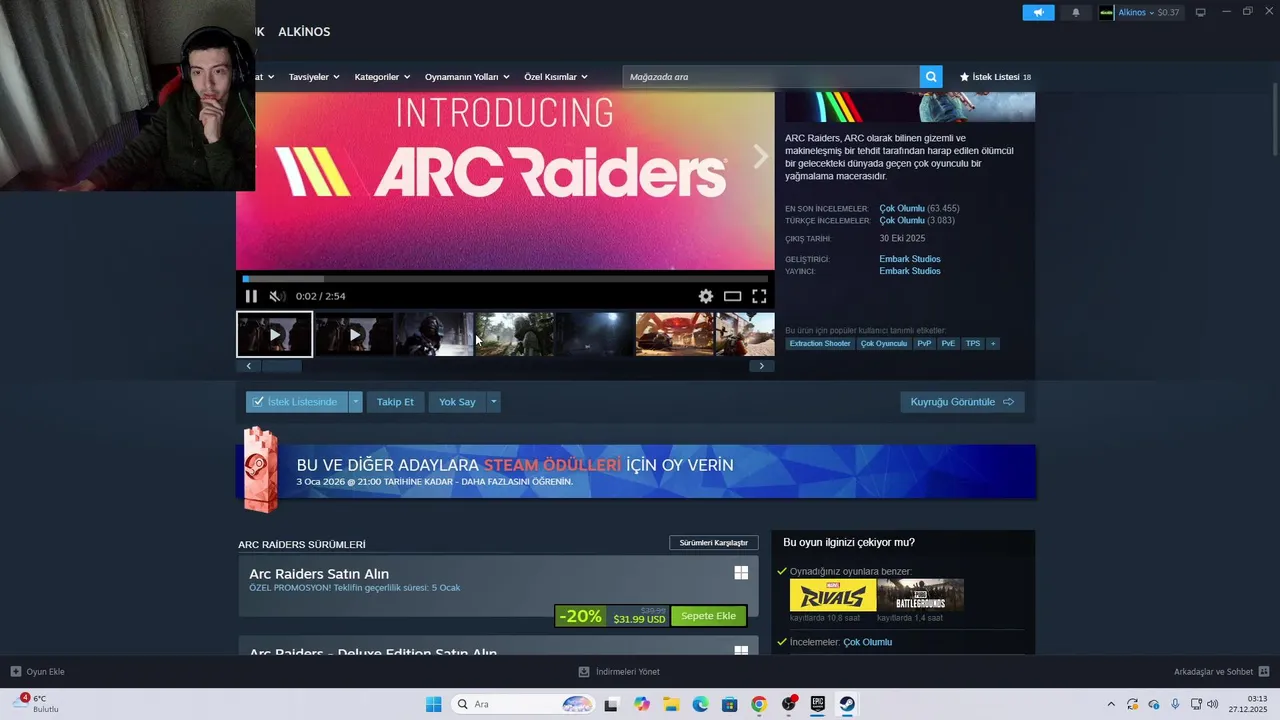Screen dimensions: 1280x720
Task: Expand Alkinos account dropdown
Action: click(1151, 13)
